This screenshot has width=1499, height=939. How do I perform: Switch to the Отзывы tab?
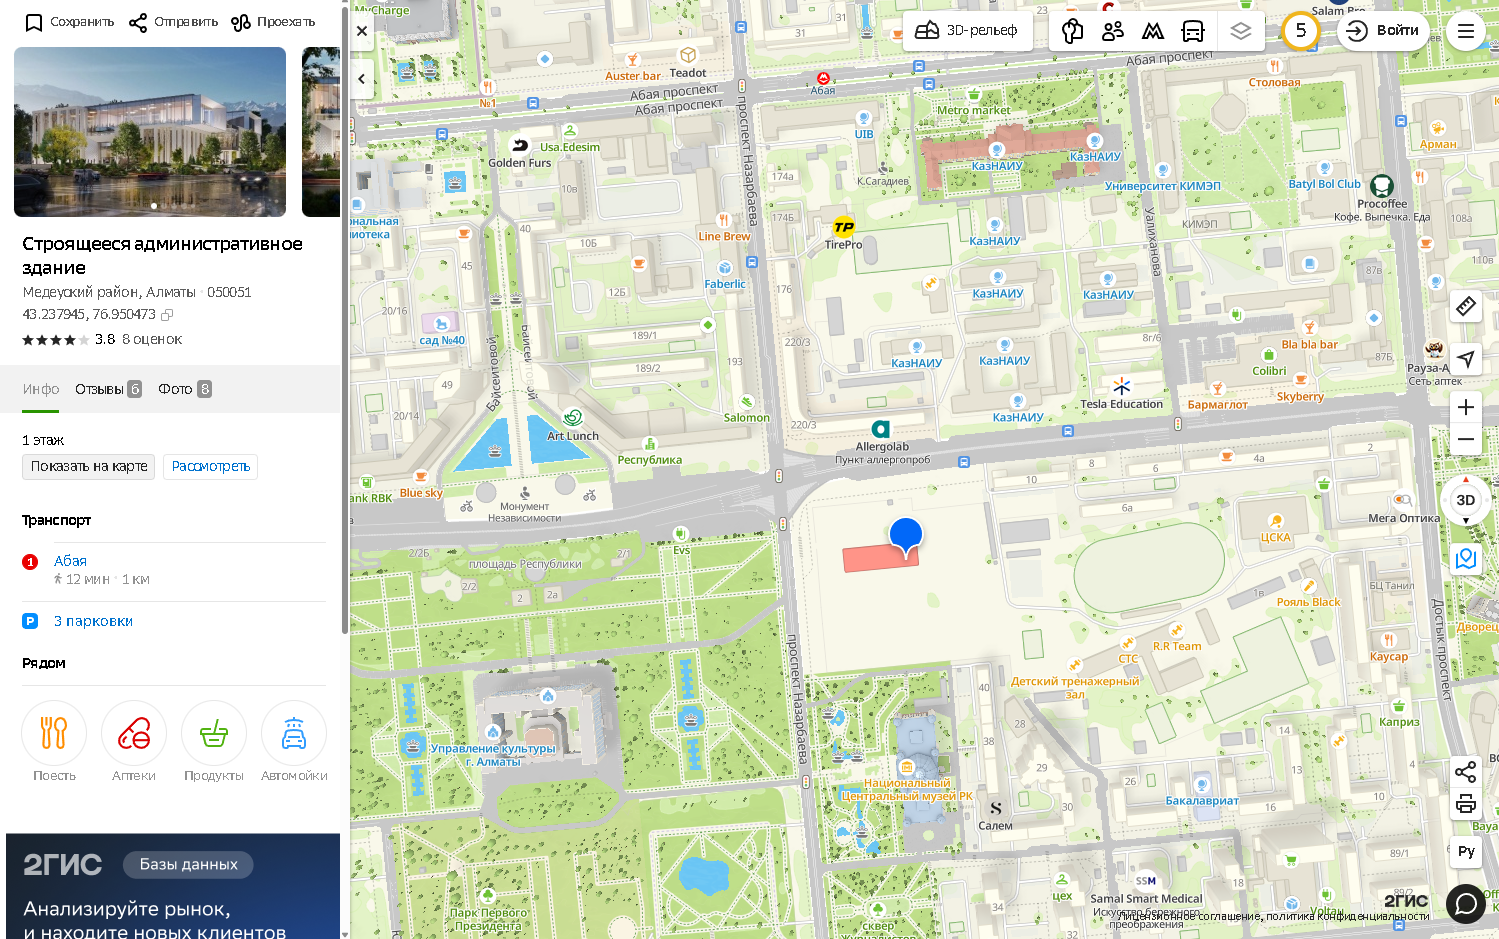coord(108,389)
